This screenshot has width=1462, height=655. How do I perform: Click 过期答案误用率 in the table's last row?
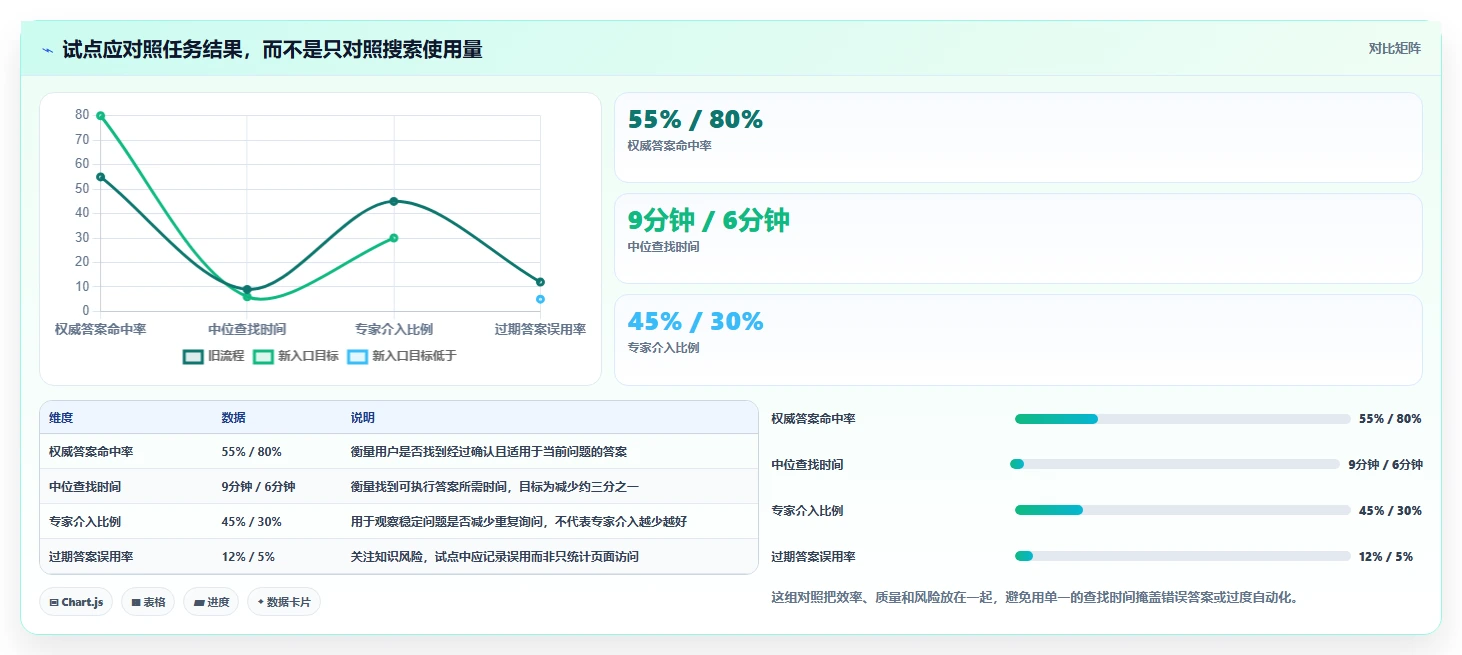coord(91,557)
